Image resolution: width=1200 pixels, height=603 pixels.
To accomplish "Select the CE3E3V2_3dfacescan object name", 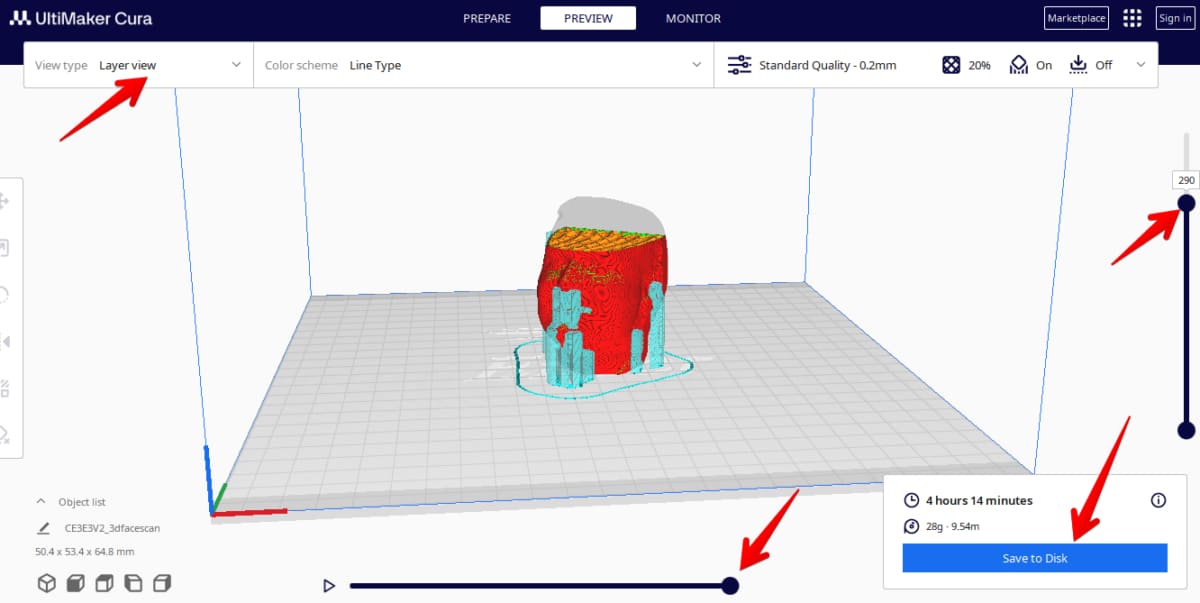I will [x=112, y=528].
